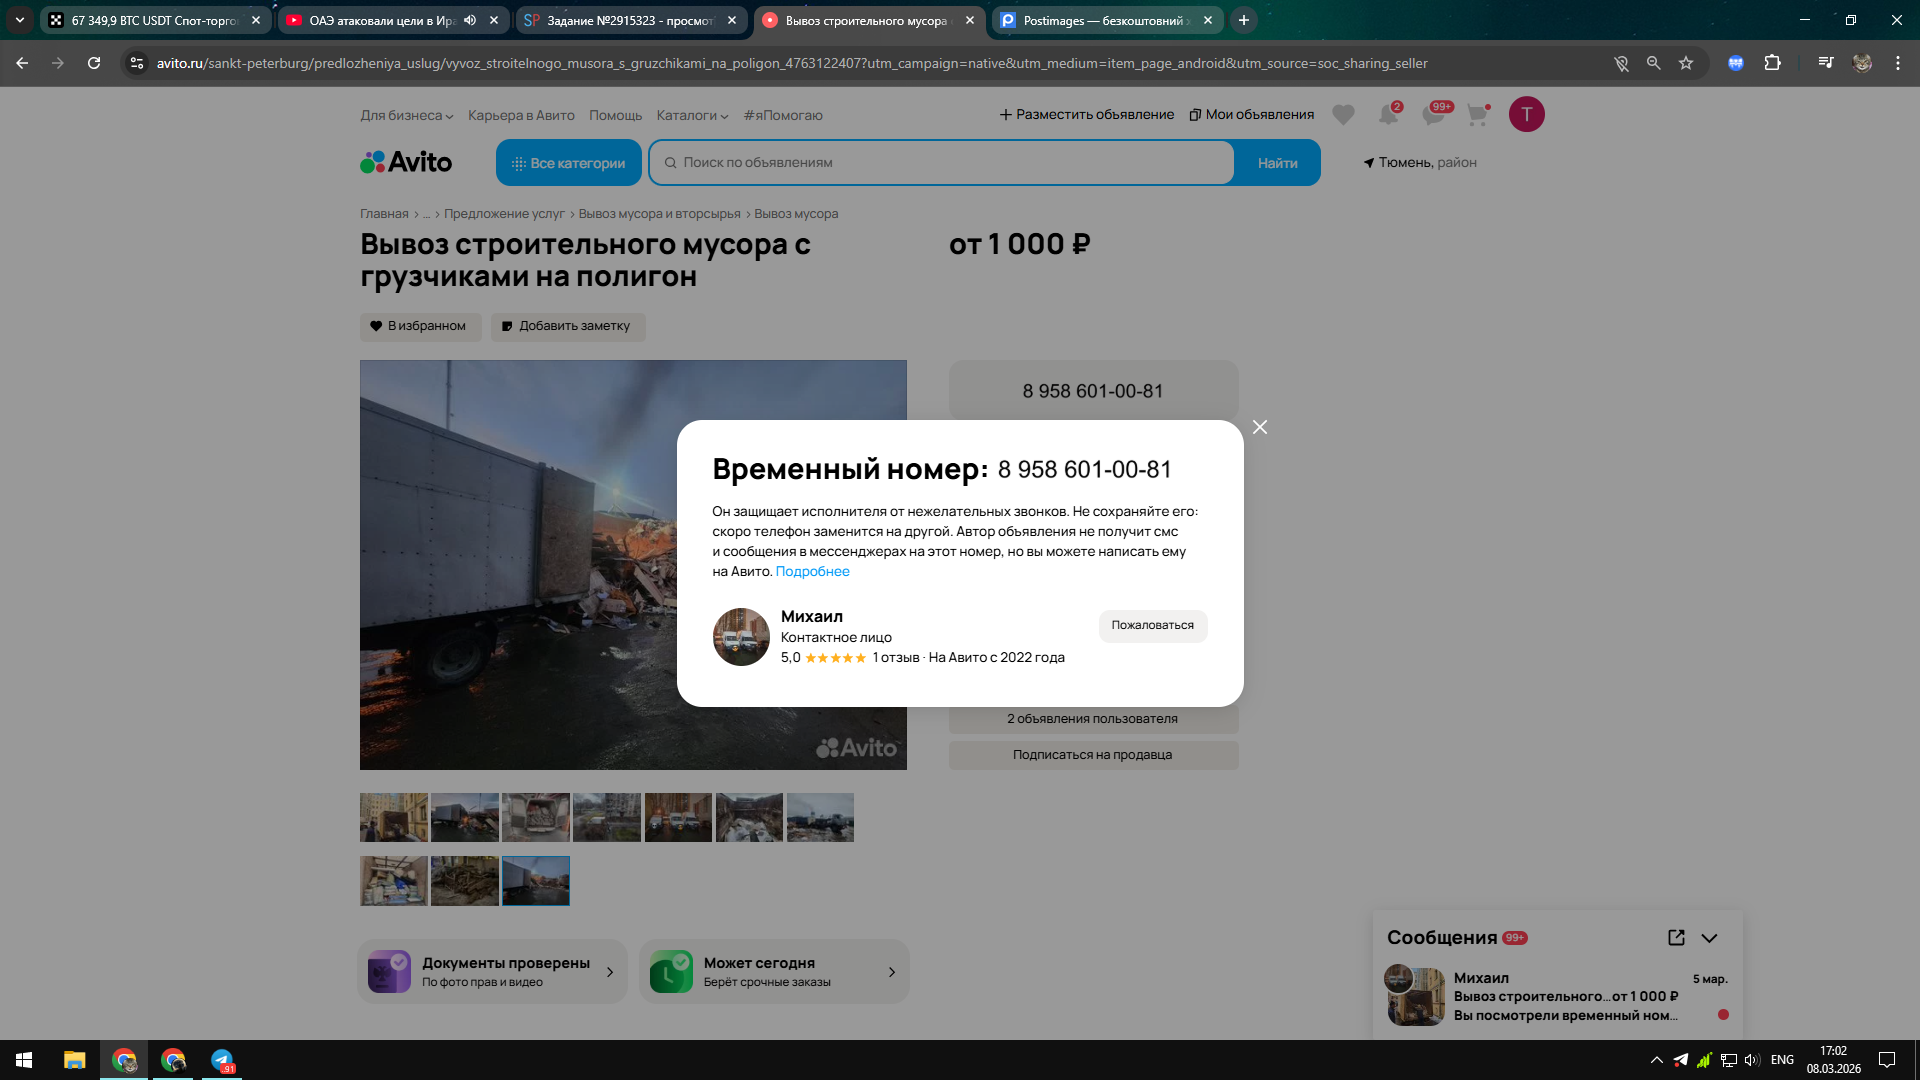Open the notifications bell icon
This screenshot has width=1920, height=1080.
pos(1388,115)
